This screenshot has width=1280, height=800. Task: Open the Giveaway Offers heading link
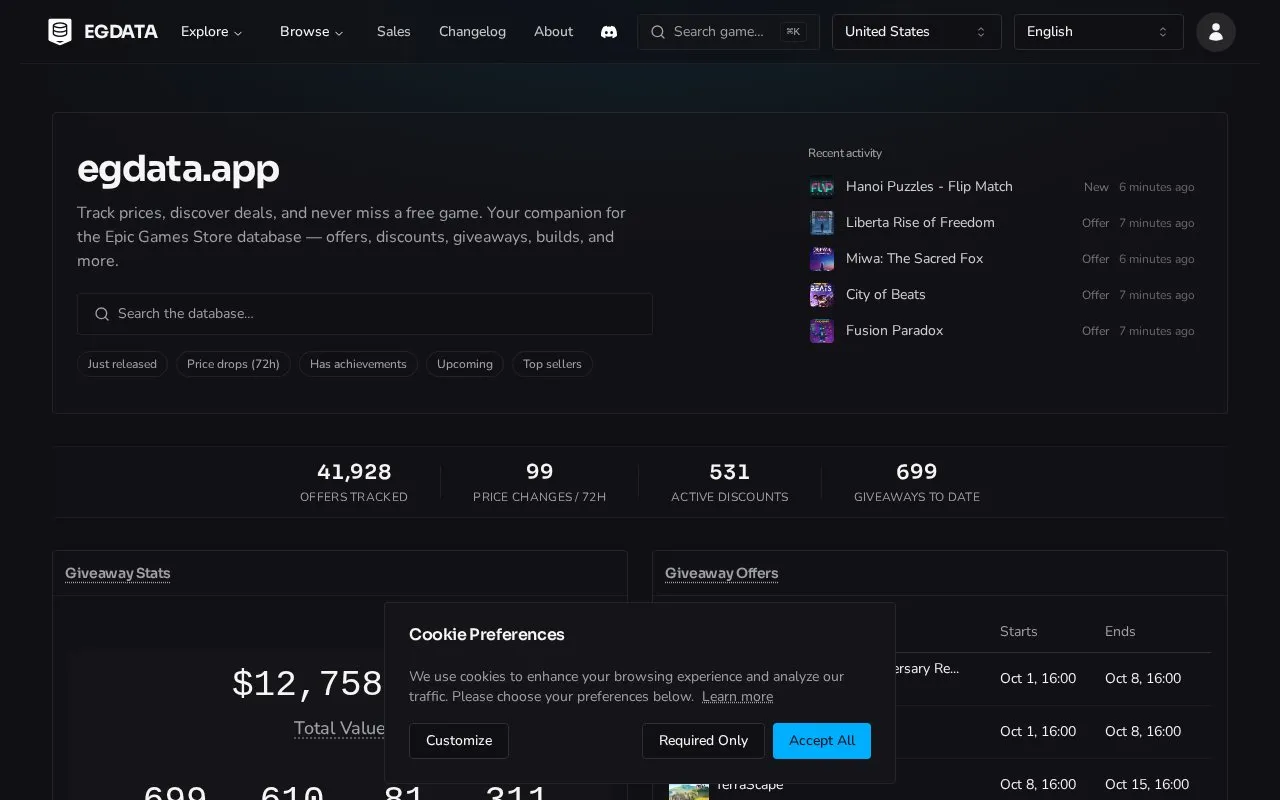pyautogui.click(x=722, y=573)
